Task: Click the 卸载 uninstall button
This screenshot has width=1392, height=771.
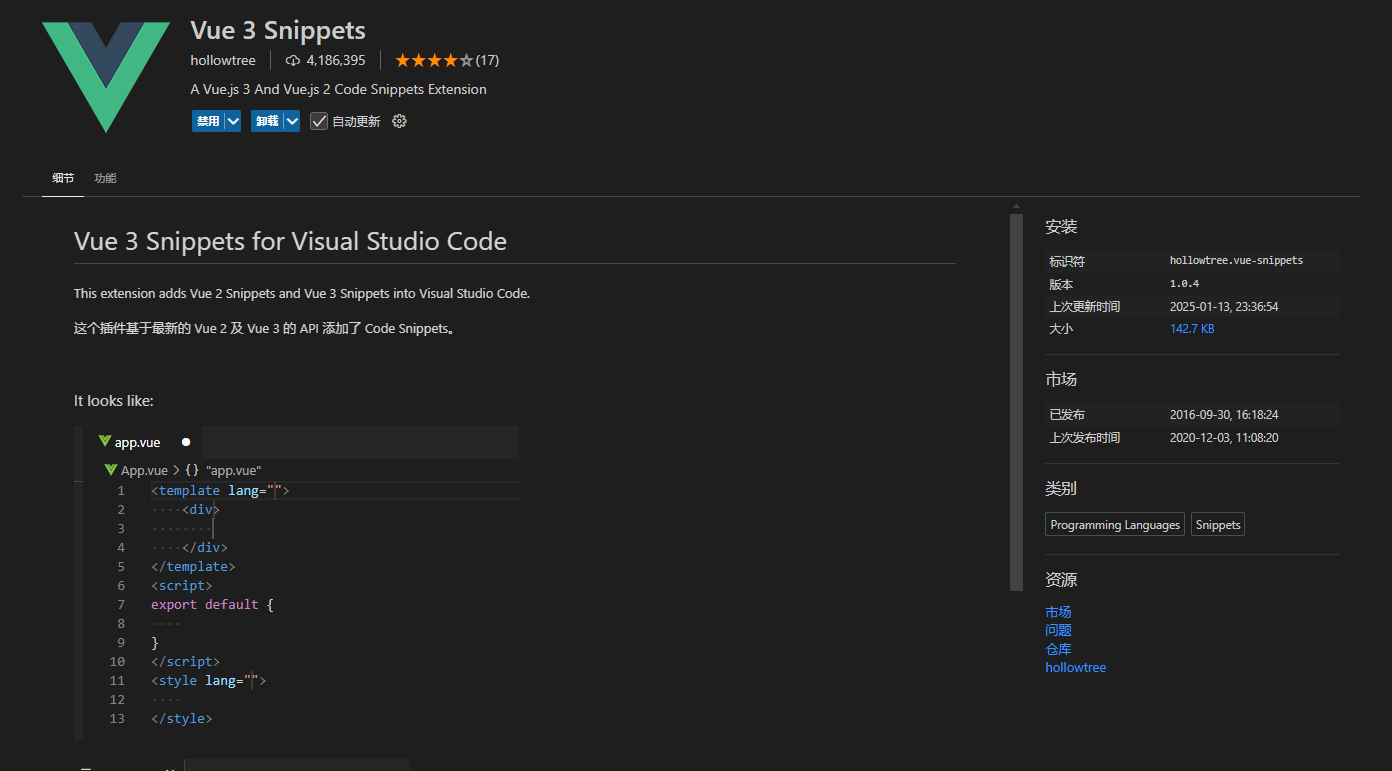Action: click(267, 121)
